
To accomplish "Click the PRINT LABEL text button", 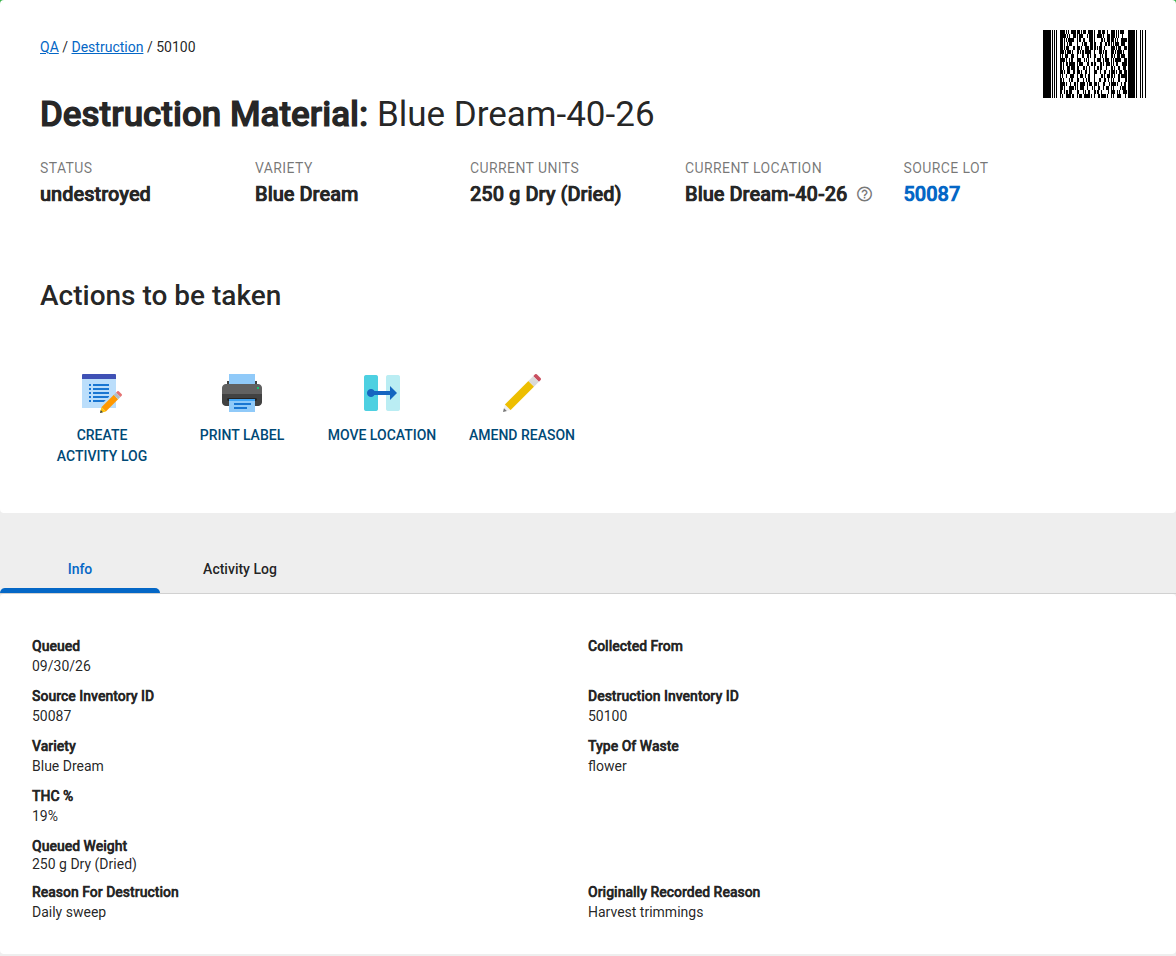I will [242, 435].
